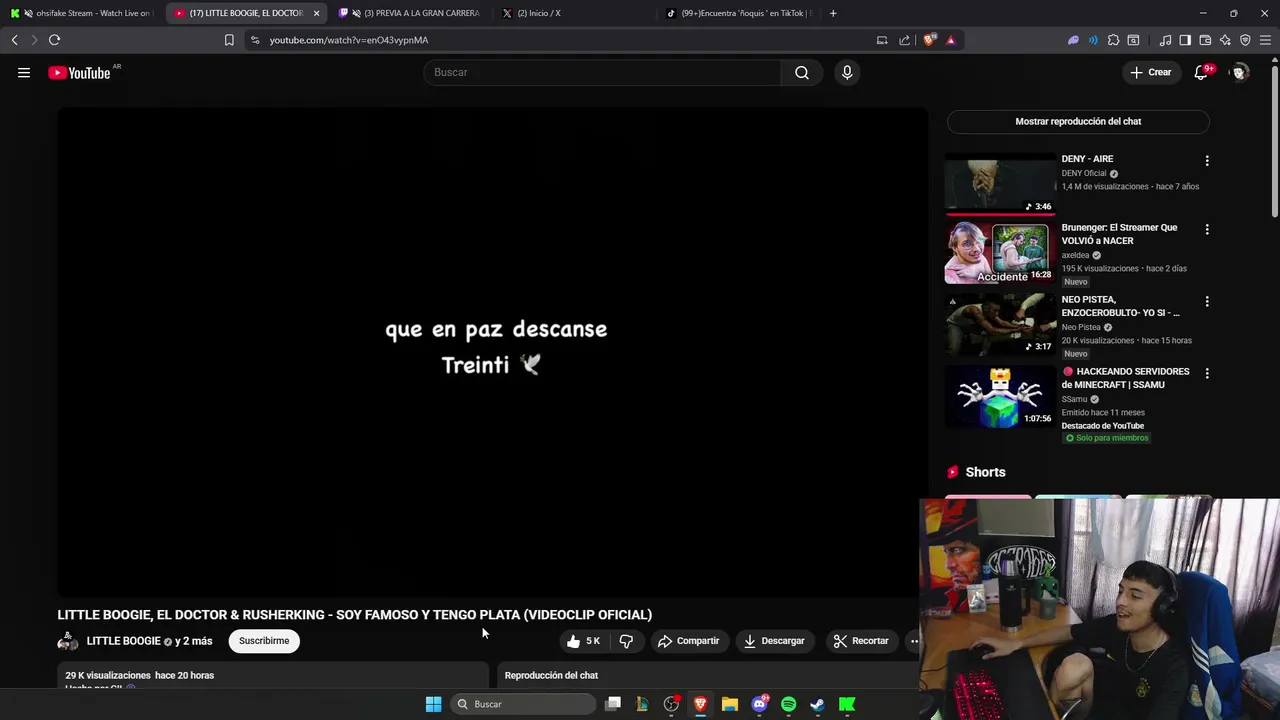Viewport: 1280px width, 720px height.
Task: Click the Recortar clip button
Action: click(861, 641)
